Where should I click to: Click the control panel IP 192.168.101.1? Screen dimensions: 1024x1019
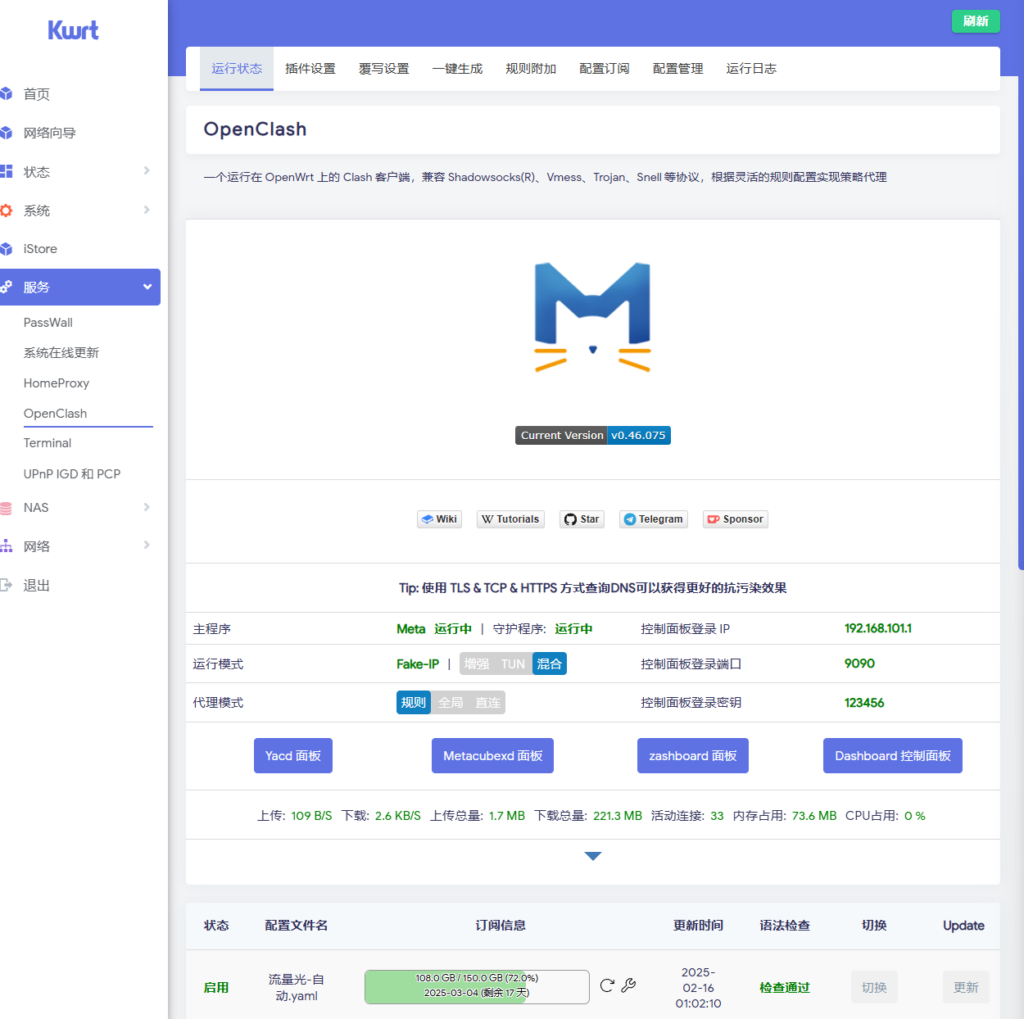coord(878,628)
